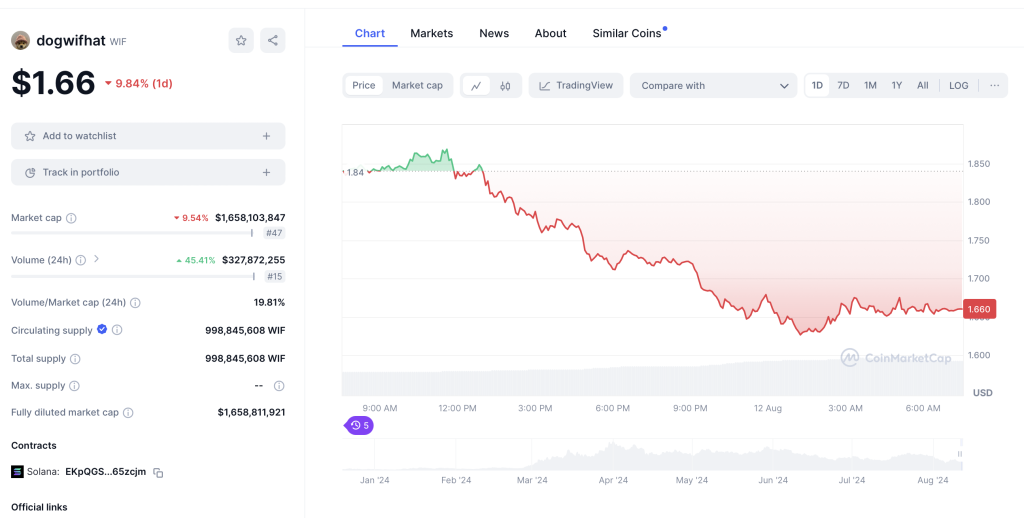Viewport: 1024px width, 518px height.
Task: Select the 1D time range
Action: (x=817, y=86)
